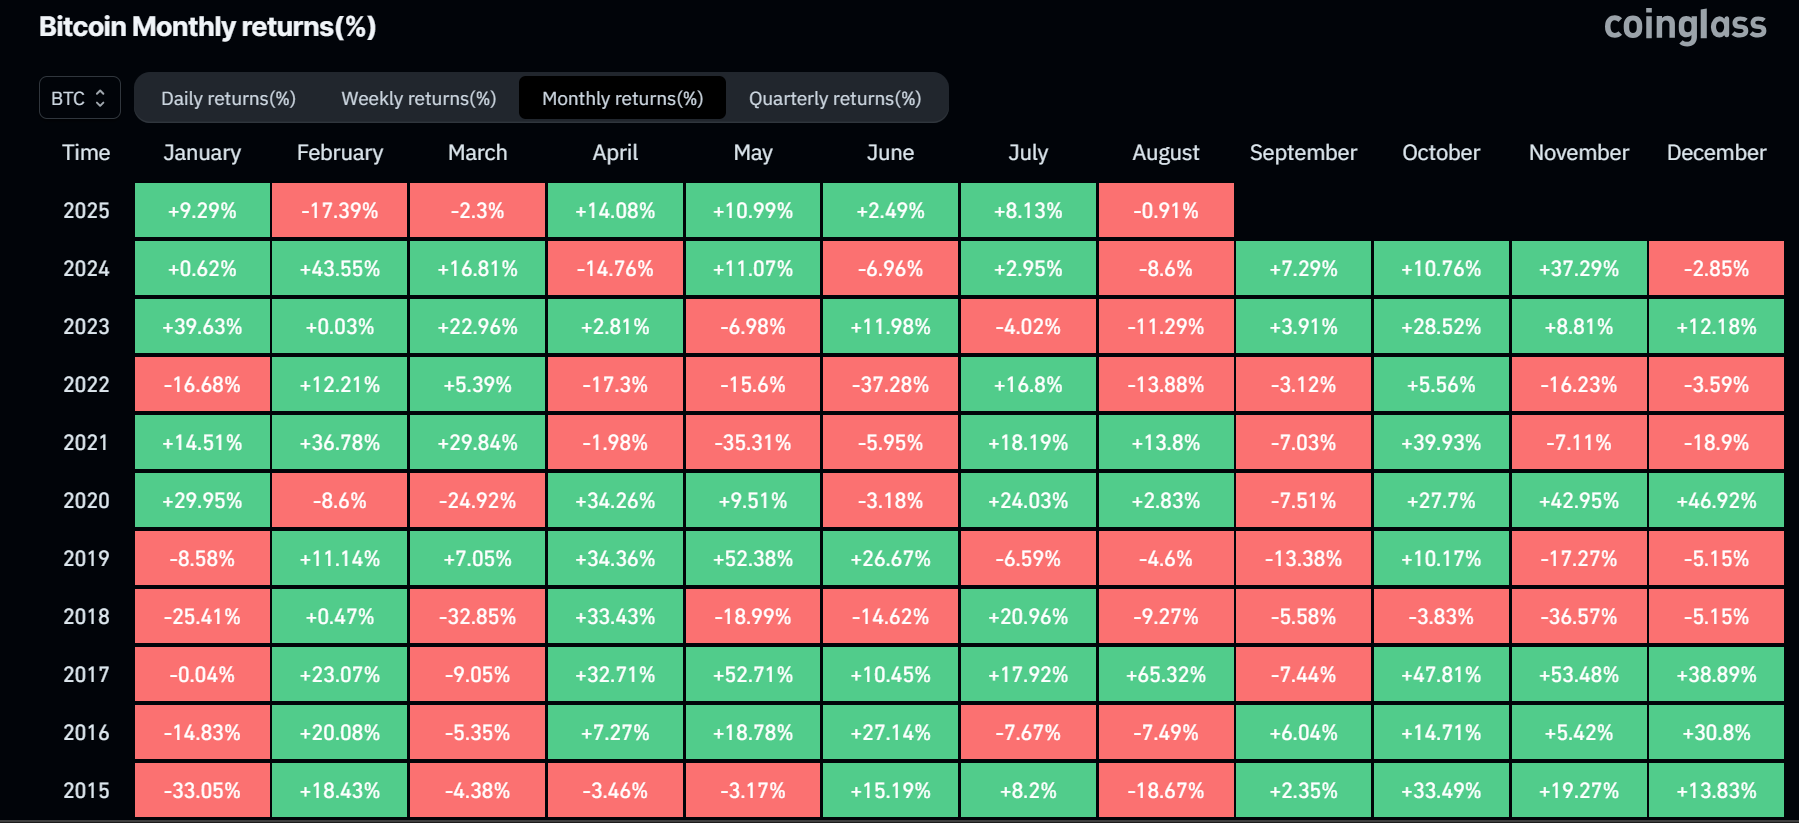1799x823 pixels.
Task: Click May 2019 cell showing +52.38%
Action: (x=753, y=559)
